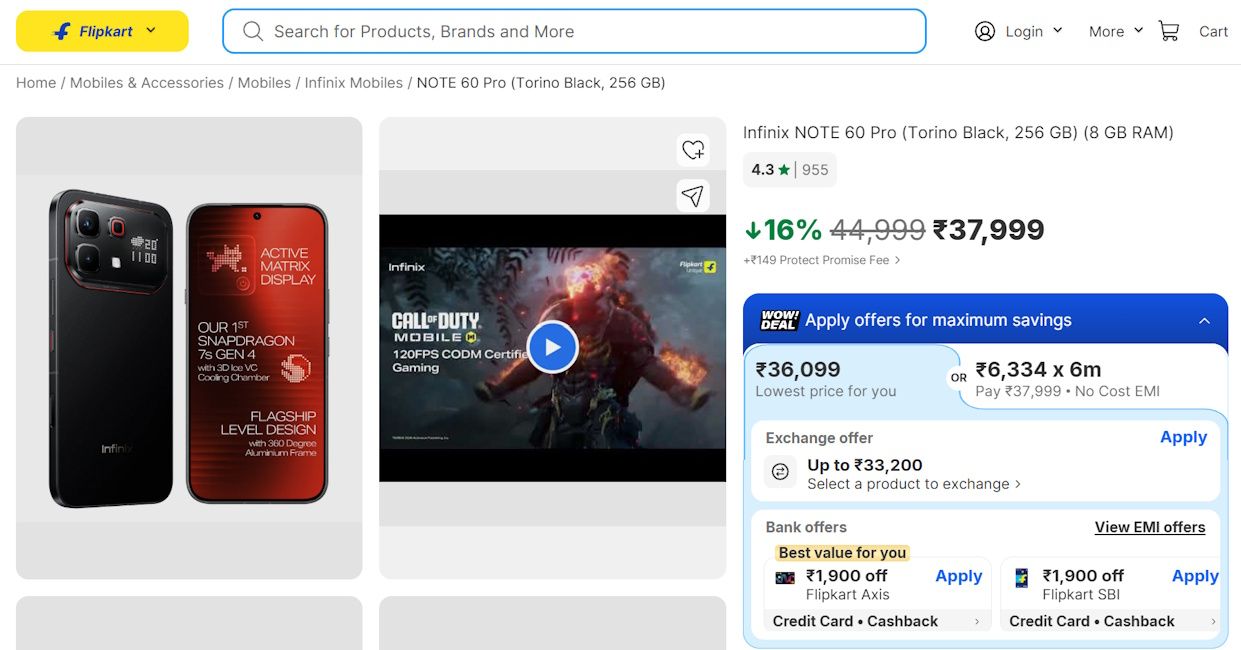This screenshot has width=1241, height=650.
Task: Apply the Exchange offer
Action: (x=1183, y=437)
